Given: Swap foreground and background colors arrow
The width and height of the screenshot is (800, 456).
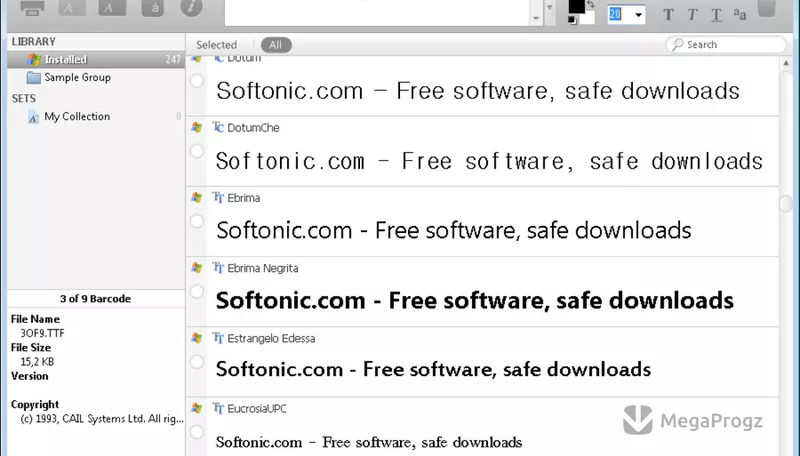Looking at the screenshot, I should click(590, 4).
